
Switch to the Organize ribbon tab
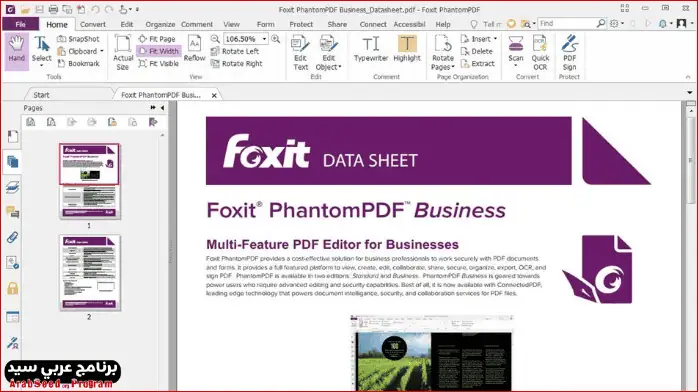(x=160, y=24)
